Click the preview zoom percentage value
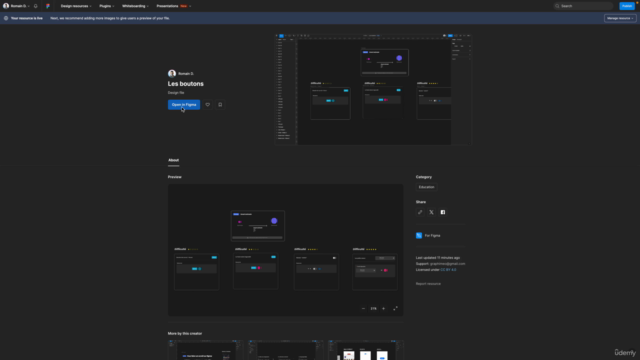Viewport: 640px width, 360px height. [x=373, y=309]
